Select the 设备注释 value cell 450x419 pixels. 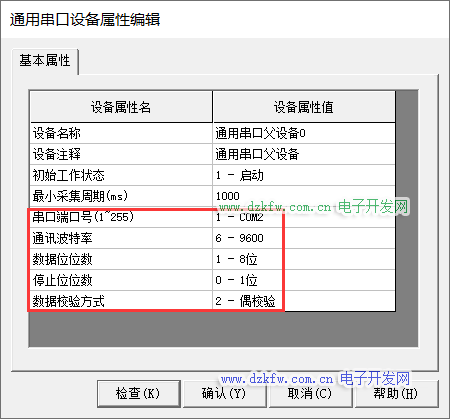click(x=304, y=154)
